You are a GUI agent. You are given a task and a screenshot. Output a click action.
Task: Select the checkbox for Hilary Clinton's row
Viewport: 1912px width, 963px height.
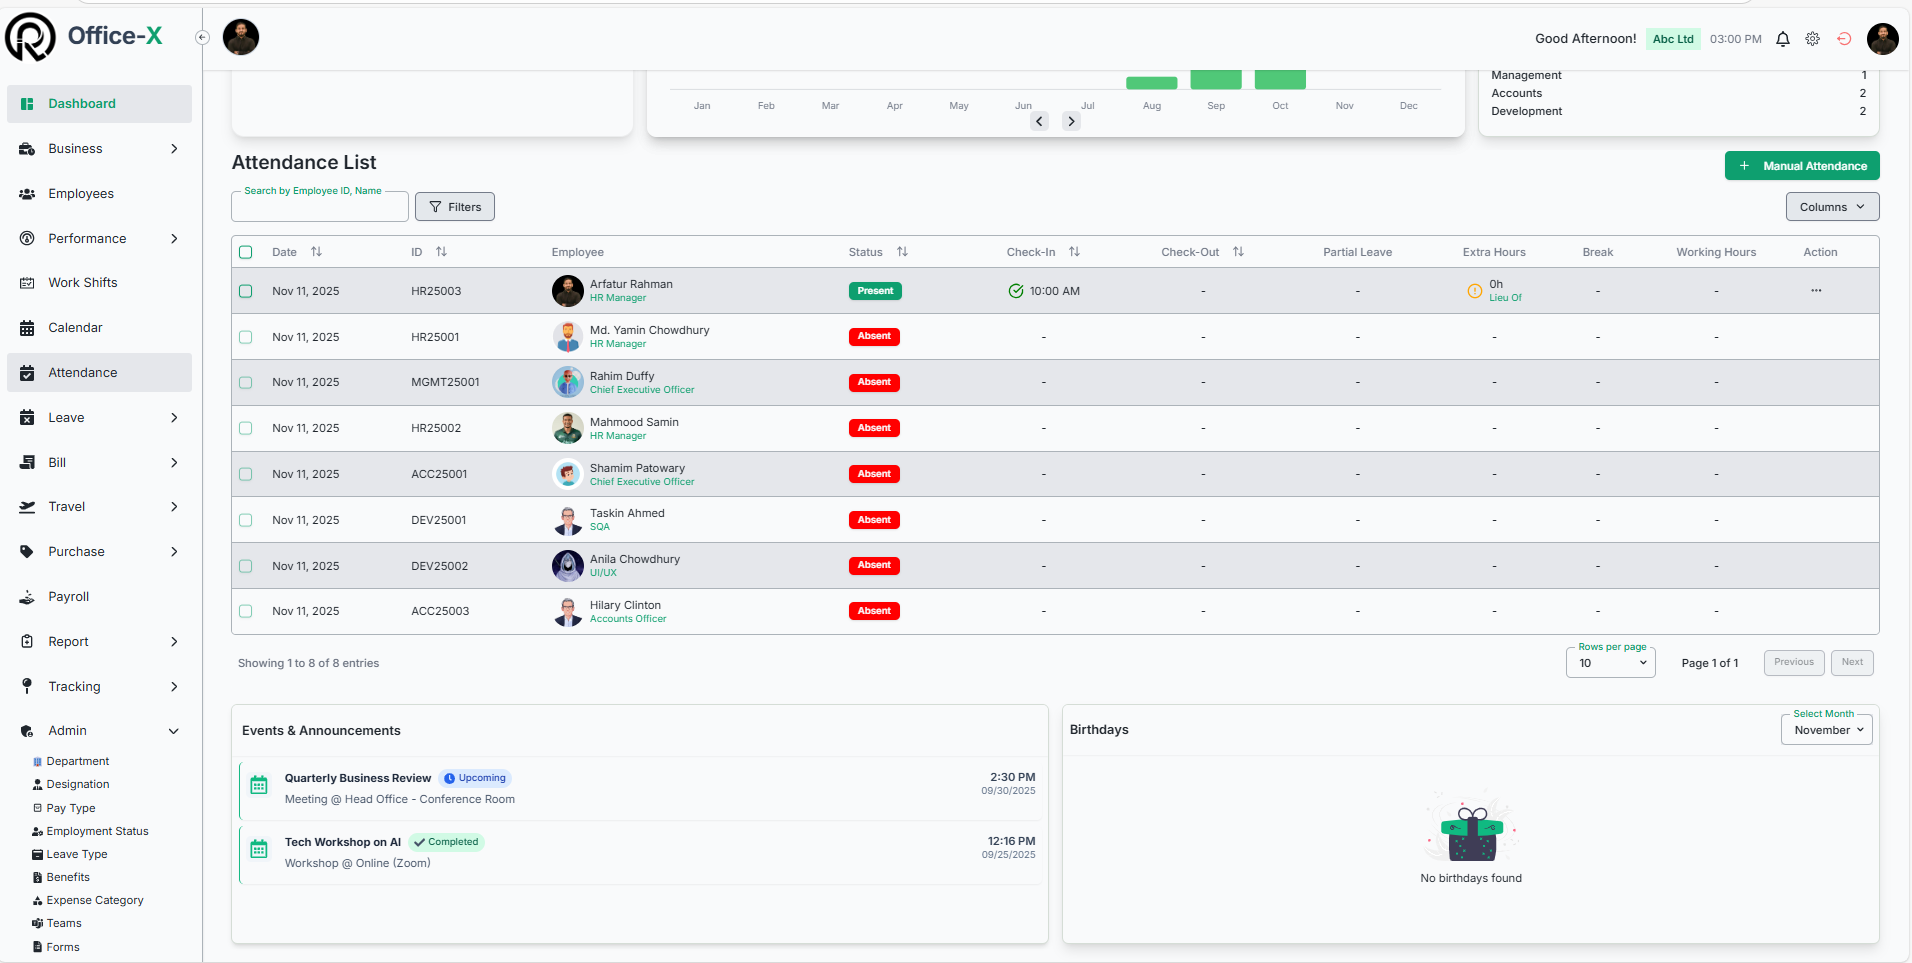[246, 611]
